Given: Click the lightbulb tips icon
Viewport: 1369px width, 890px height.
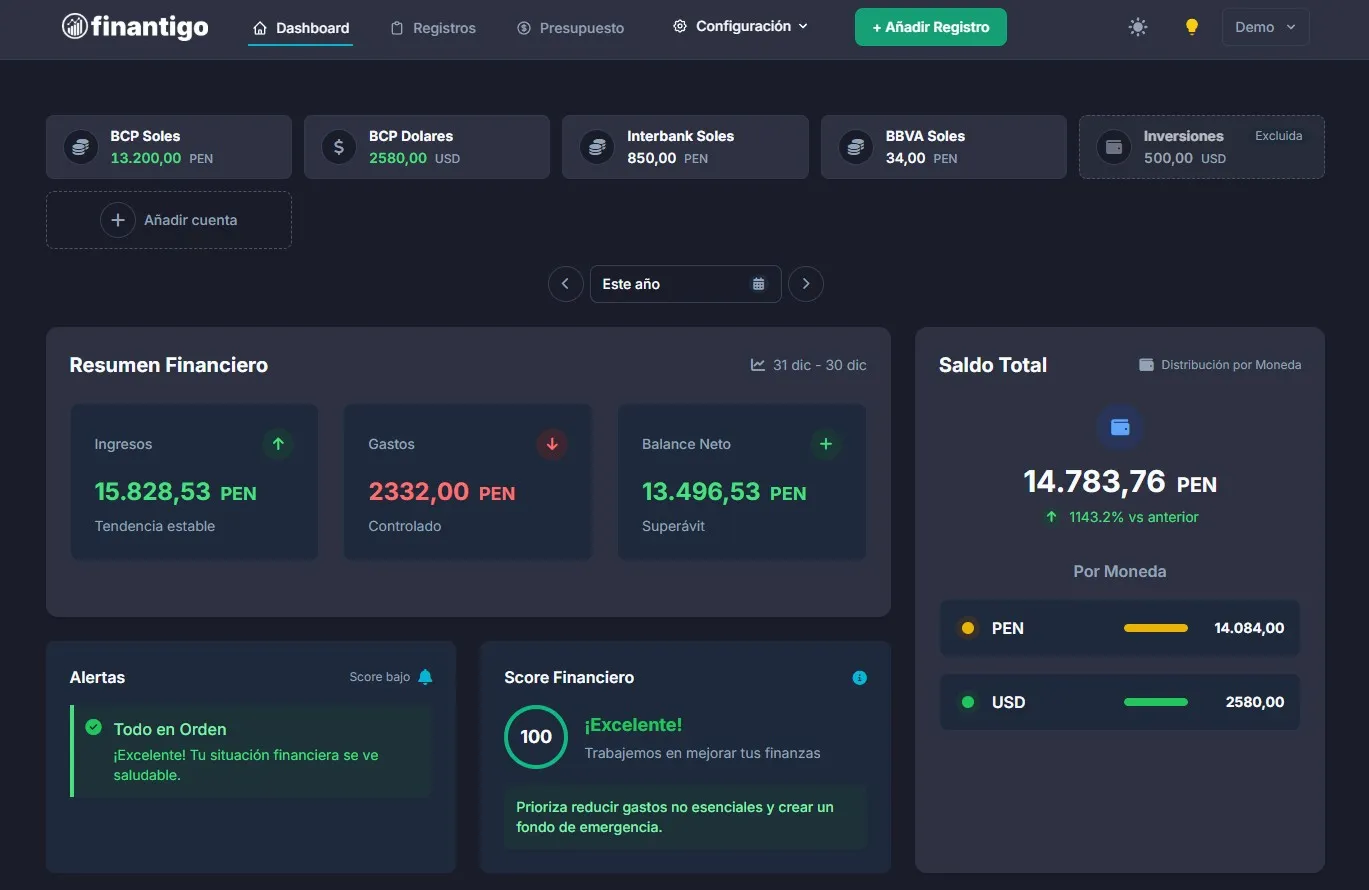Looking at the screenshot, I should pyautogui.click(x=1192, y=27).
